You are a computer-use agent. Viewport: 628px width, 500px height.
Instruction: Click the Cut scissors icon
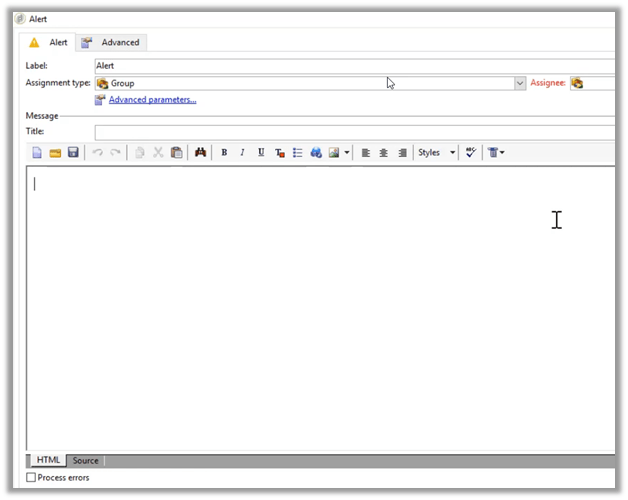click(158, 153)
